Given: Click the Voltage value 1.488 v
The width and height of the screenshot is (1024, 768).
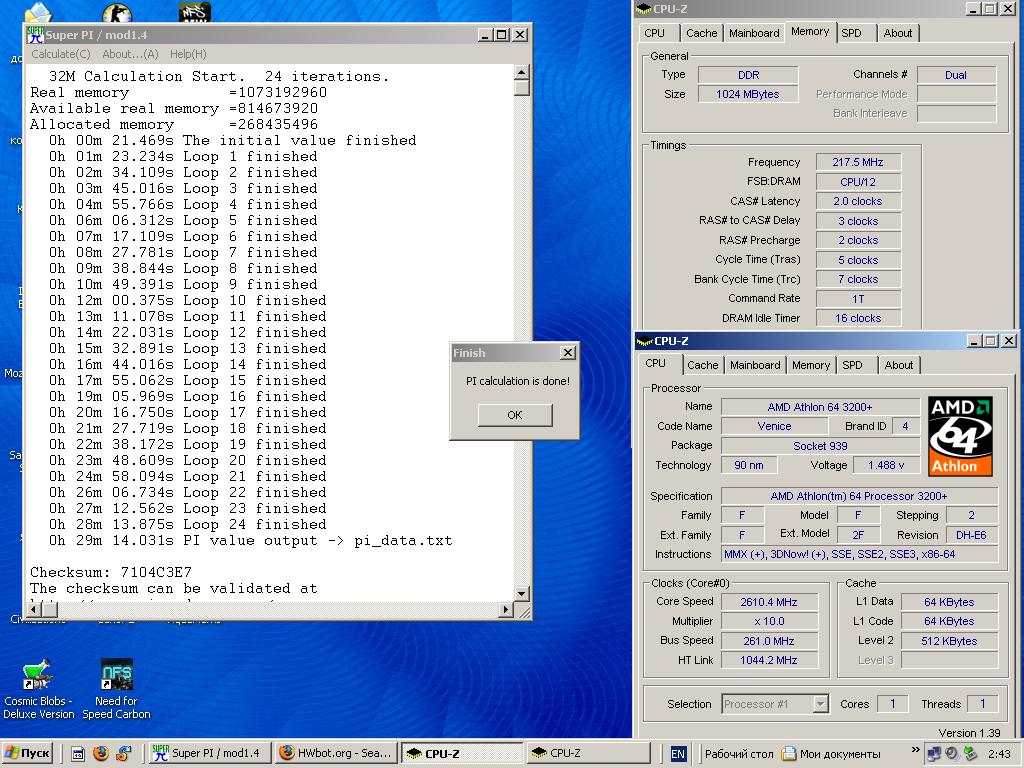Looking at the screenshot, I should [x=886, y=465].
